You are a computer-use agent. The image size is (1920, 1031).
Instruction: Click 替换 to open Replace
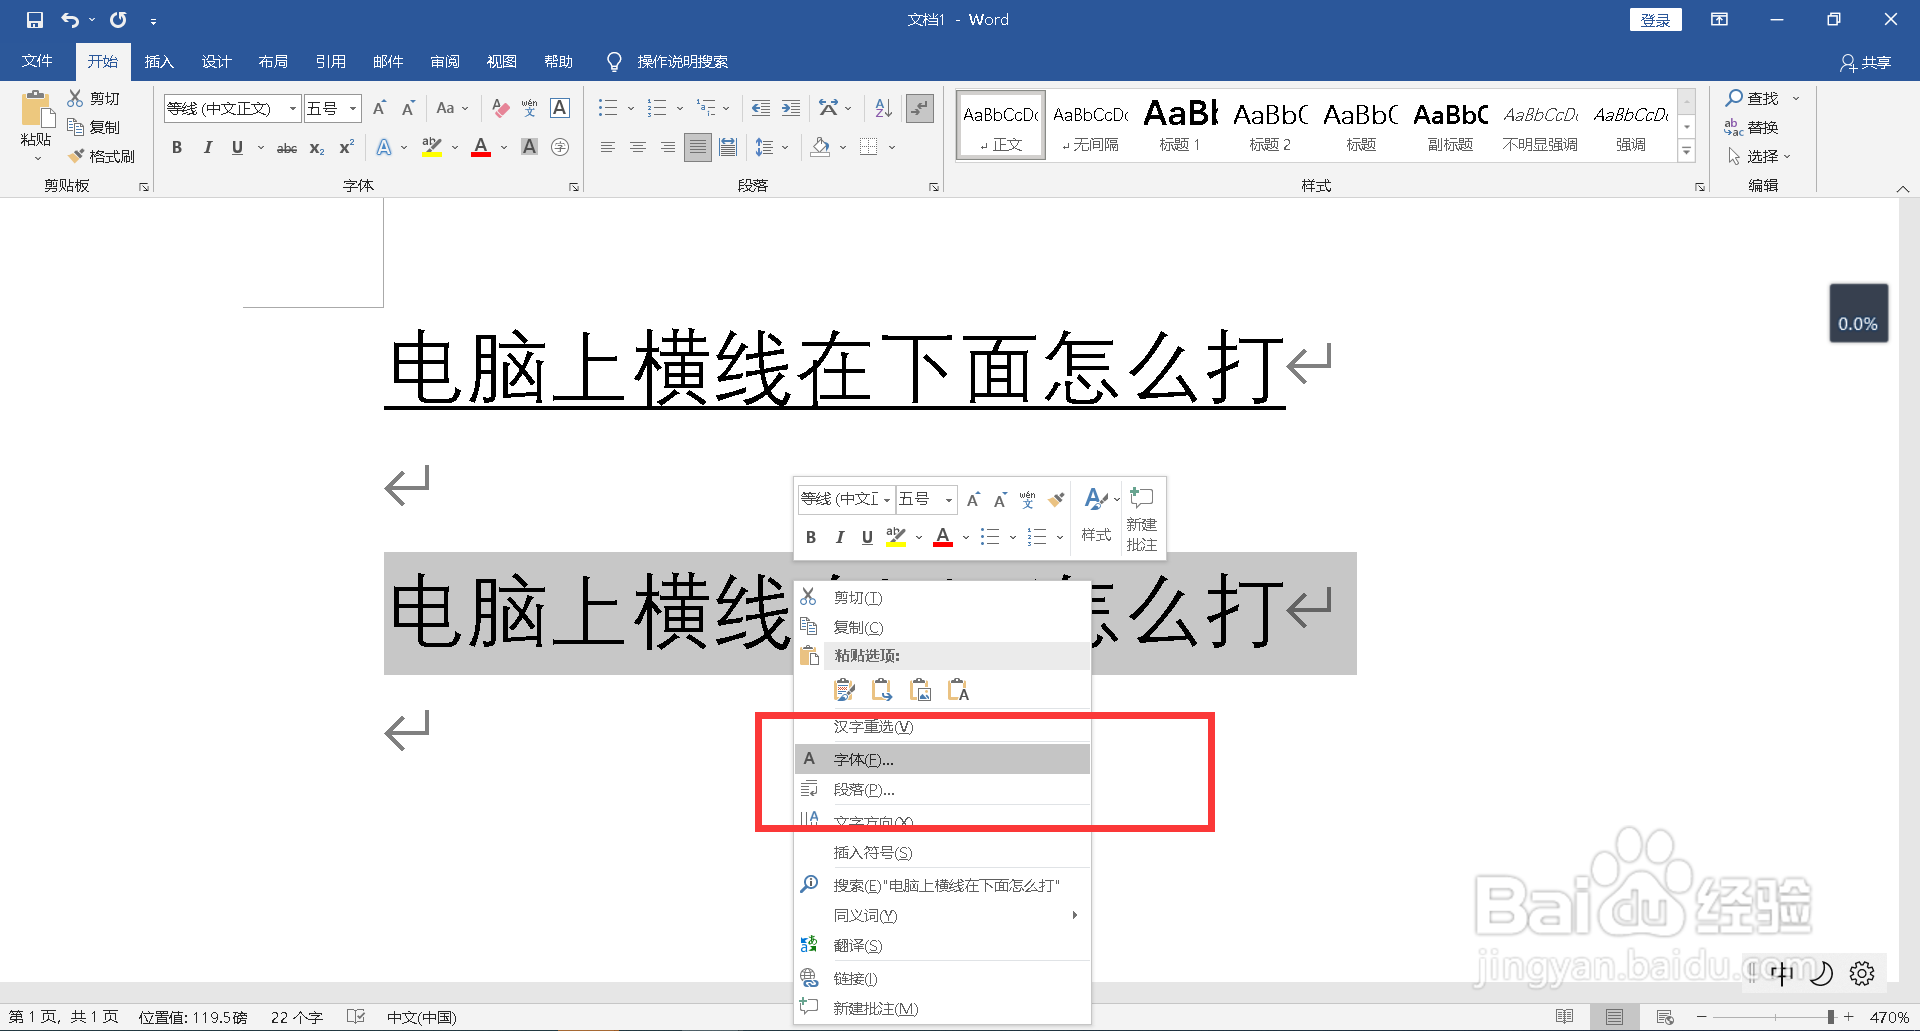click(1763, 127)
